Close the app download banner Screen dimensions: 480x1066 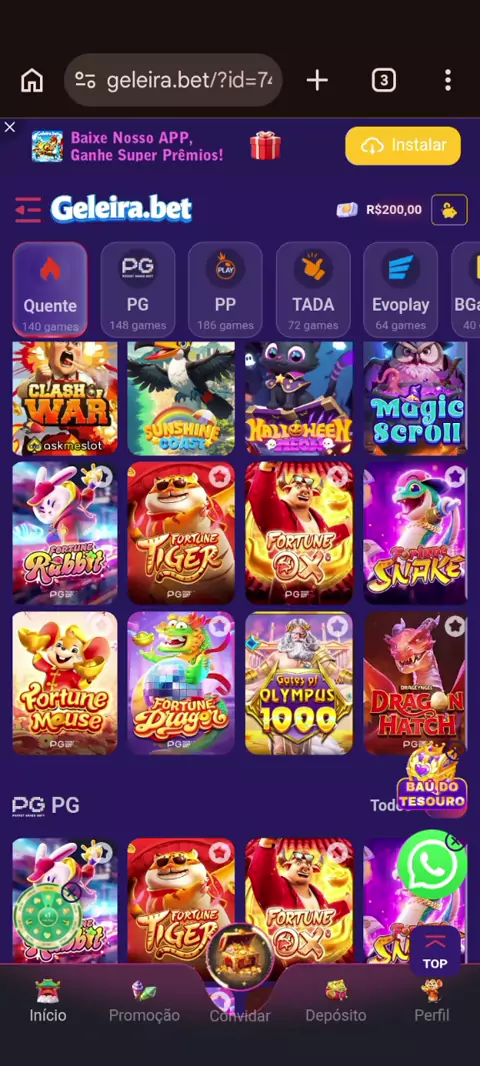[10, 127]
